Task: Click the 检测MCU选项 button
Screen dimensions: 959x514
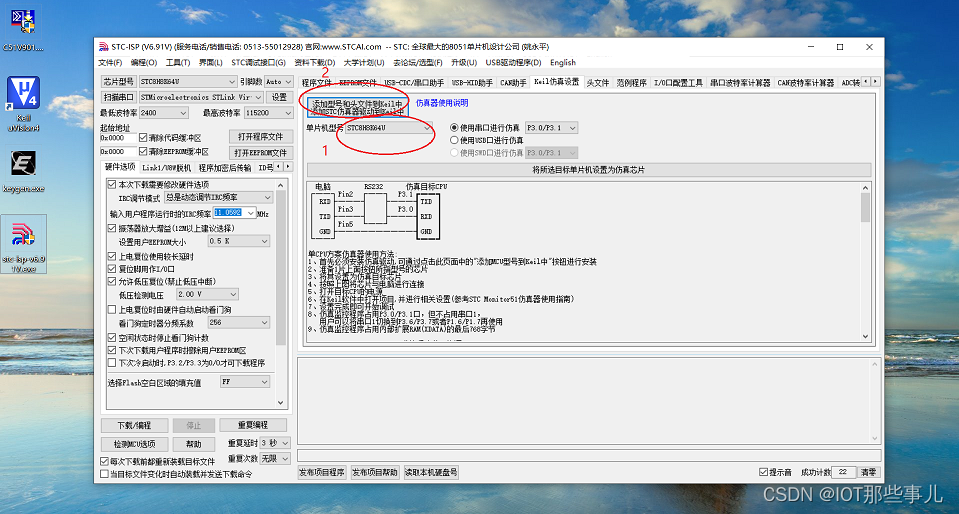Action: 134,444
